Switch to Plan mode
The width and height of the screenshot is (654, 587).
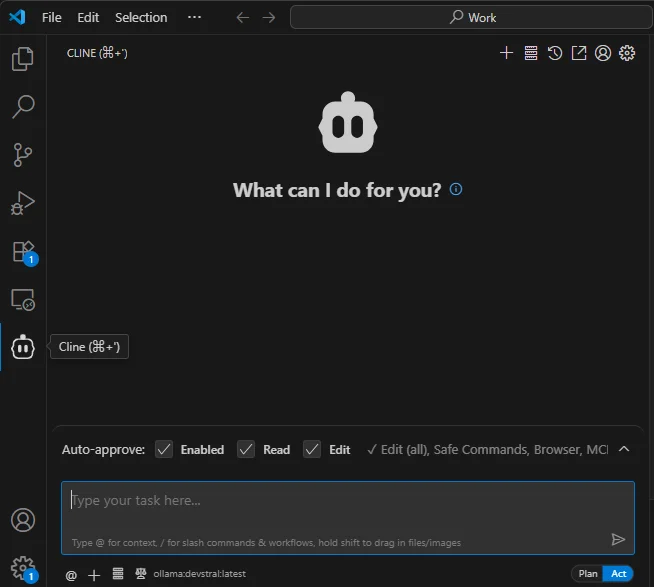click(588, 574)
